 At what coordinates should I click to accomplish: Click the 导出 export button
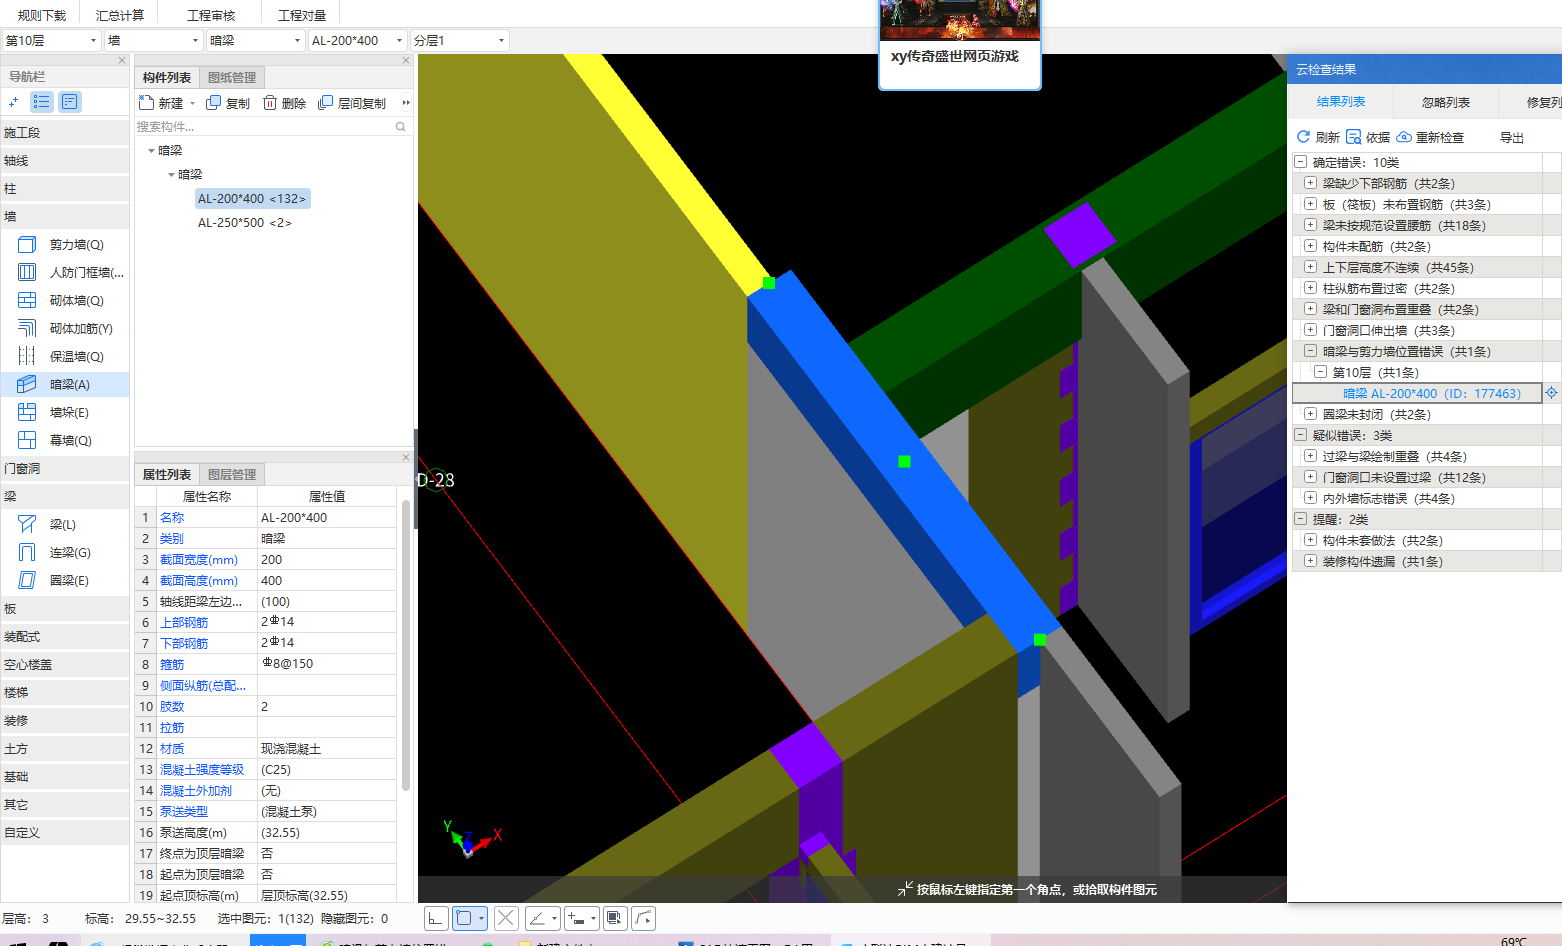point(1512,137)
